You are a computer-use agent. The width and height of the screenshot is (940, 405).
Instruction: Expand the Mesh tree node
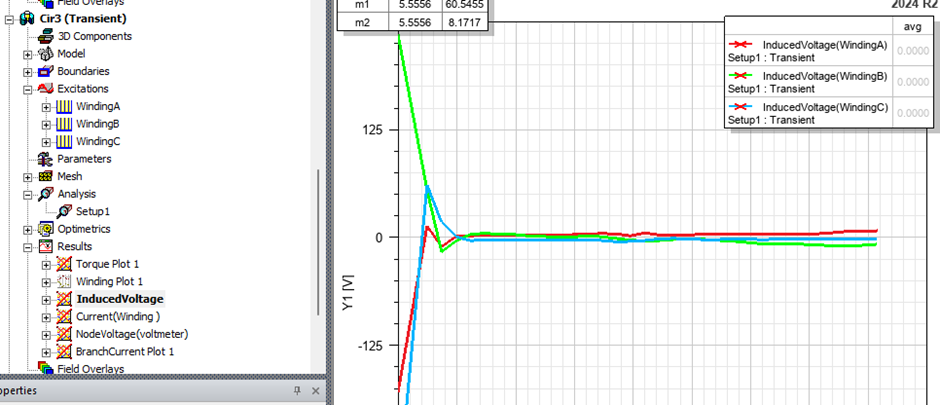tap(28, 177)
